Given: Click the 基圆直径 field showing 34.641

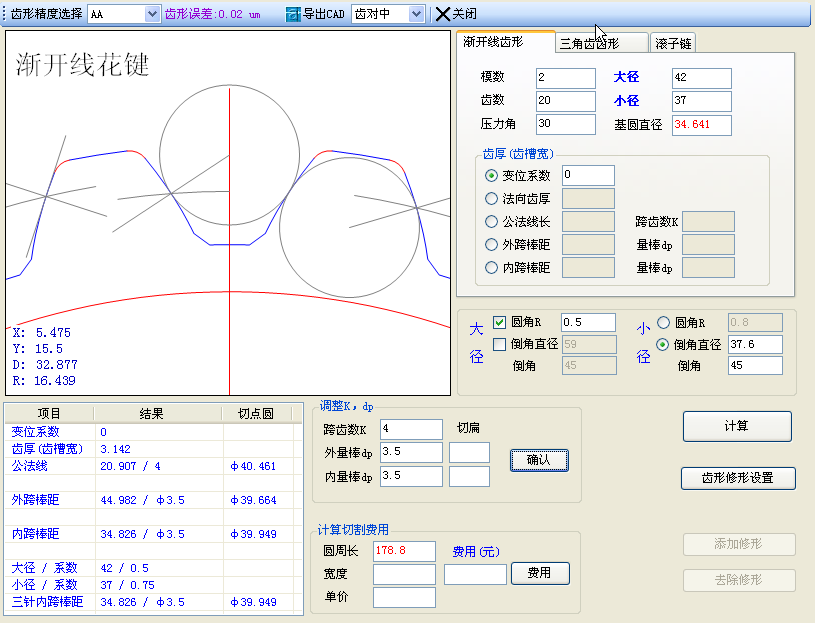Looking at the screenshot, I should (702, 125).
